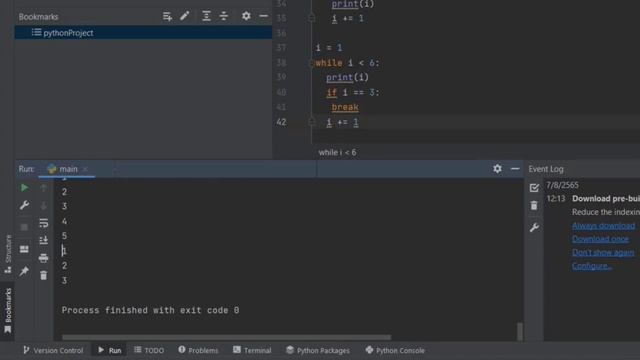Open the TODO tool window
Image resolution: width=640 pixels, height=360 pixels.
(x=149, y=350)
